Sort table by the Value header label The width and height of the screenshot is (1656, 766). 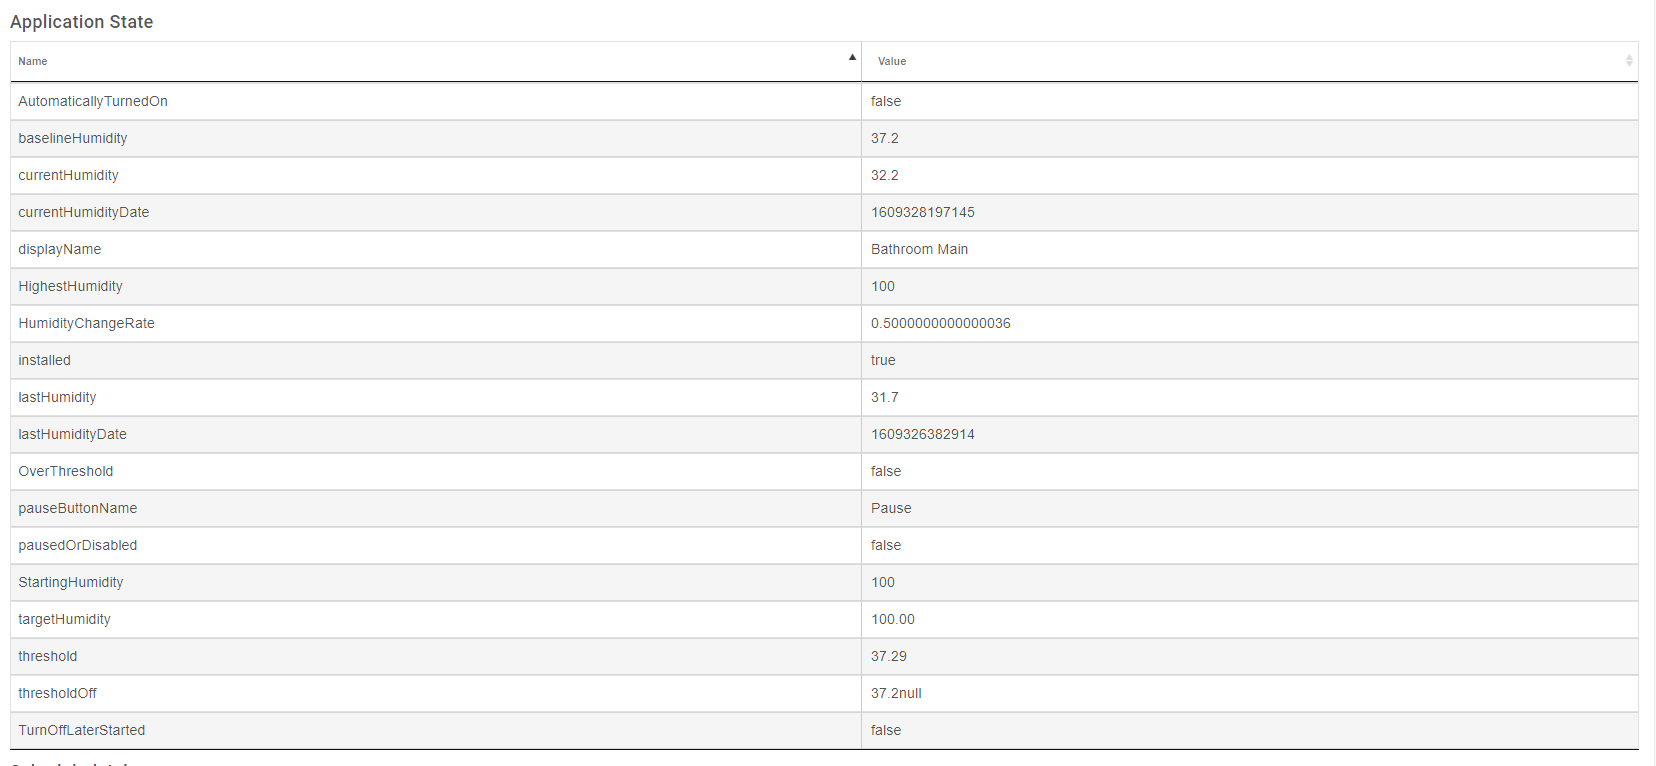tap(892, 62)
